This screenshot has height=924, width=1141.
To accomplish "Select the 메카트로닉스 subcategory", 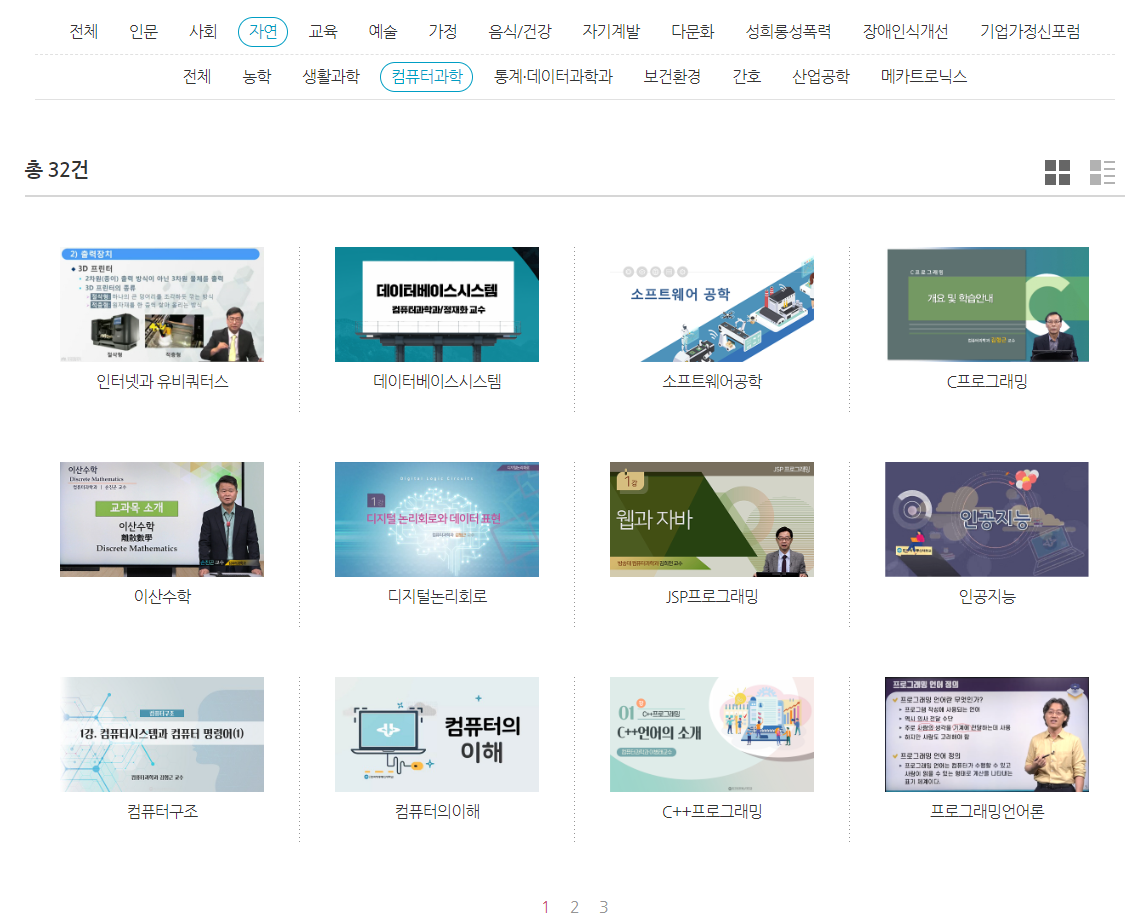I will coord(923,76).
